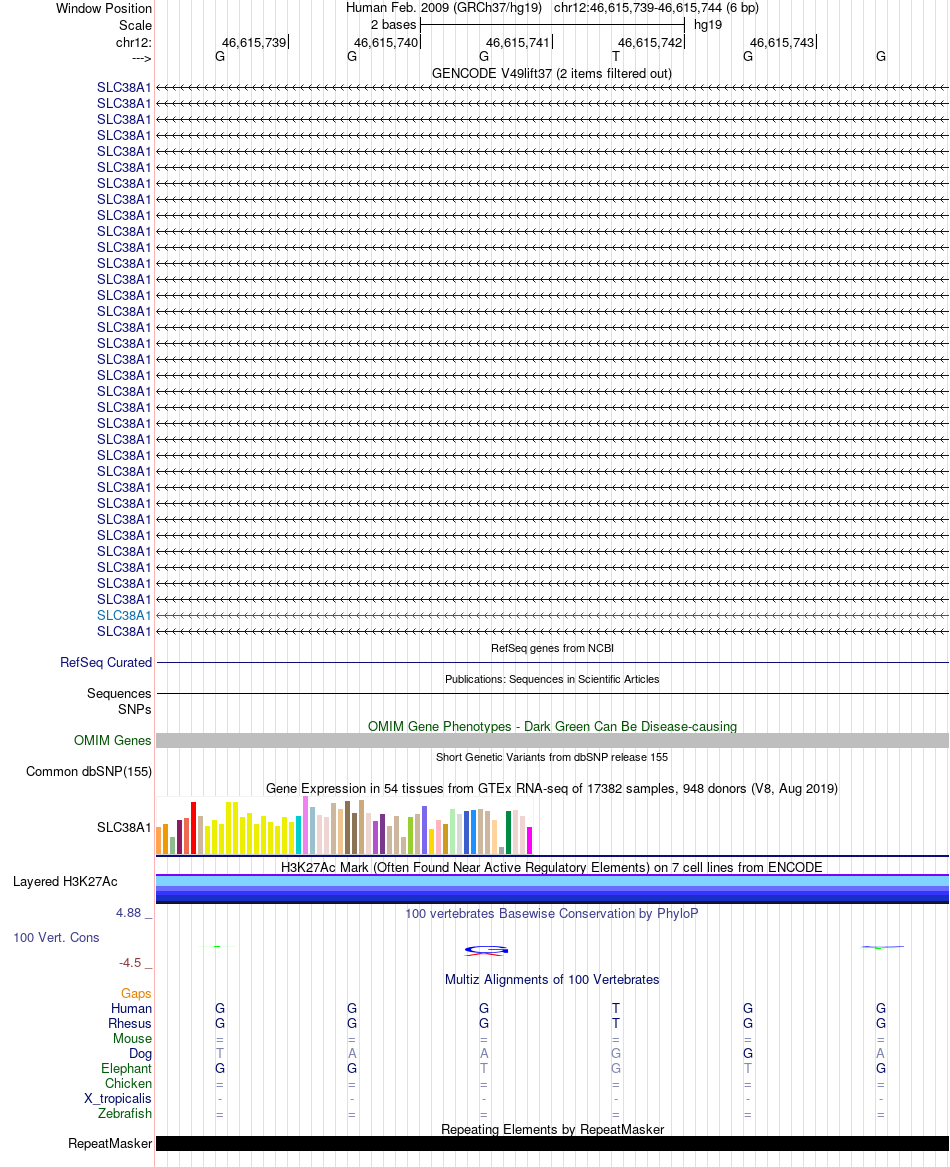Click the 'chr12:' ruler label
This screenshot has width=950, height=1167.
click(133, 42)
